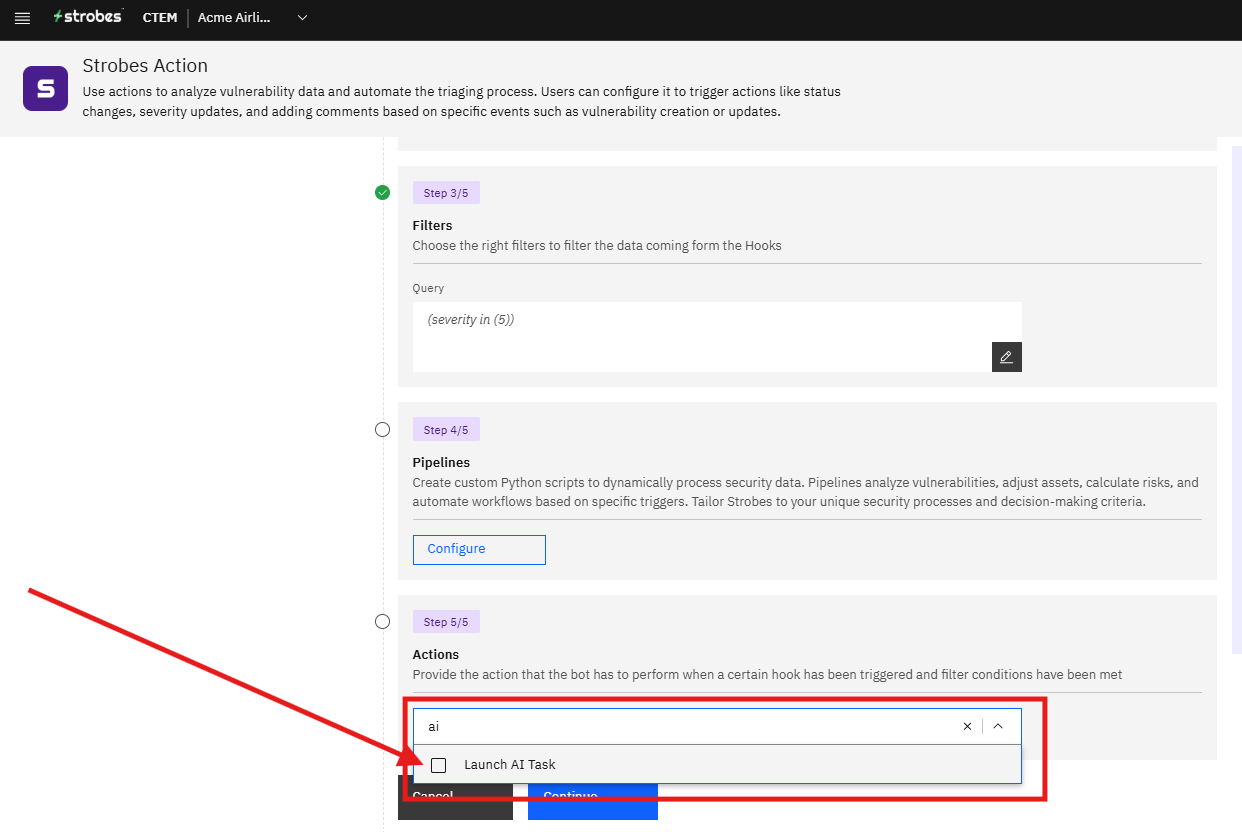Click the purple Strobes Action app icon
Screen dimensions: 1242x832
(x=45, y=89)
